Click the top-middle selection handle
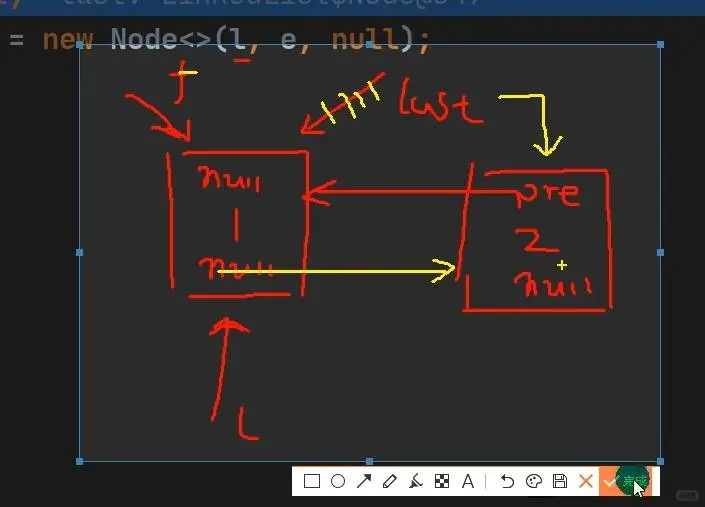 pos(370,44)
